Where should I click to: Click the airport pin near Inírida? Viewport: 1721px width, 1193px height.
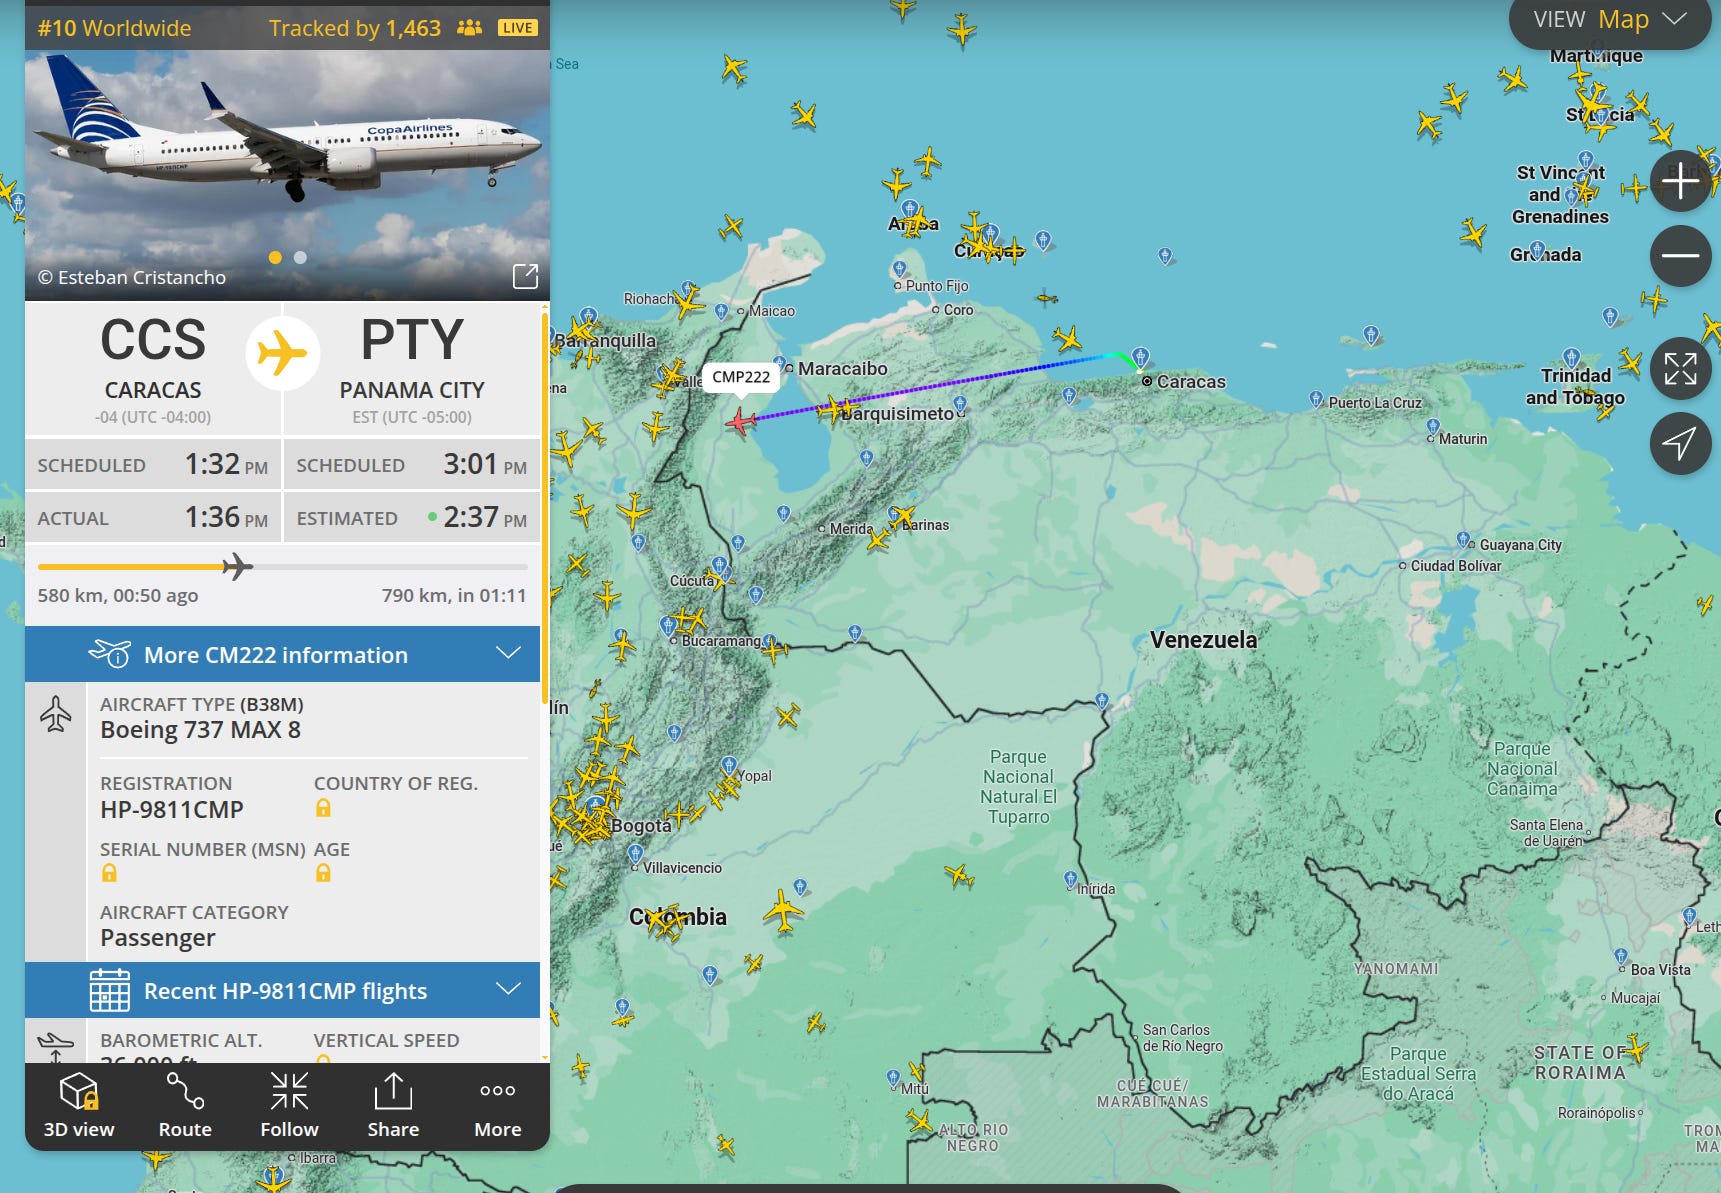[x=1071, y=880]
